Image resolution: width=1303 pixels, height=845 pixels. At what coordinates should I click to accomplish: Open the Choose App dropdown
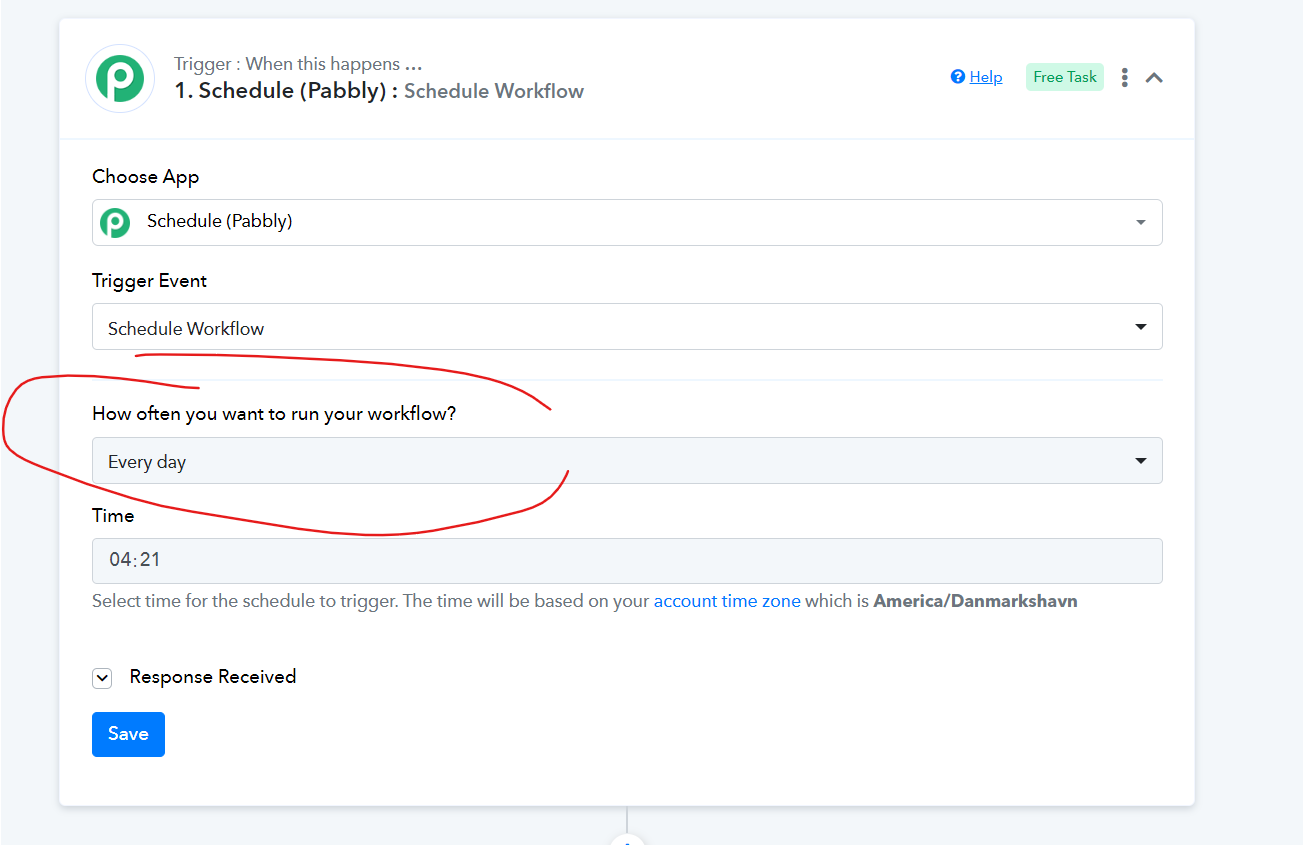(x=627, y=222)
